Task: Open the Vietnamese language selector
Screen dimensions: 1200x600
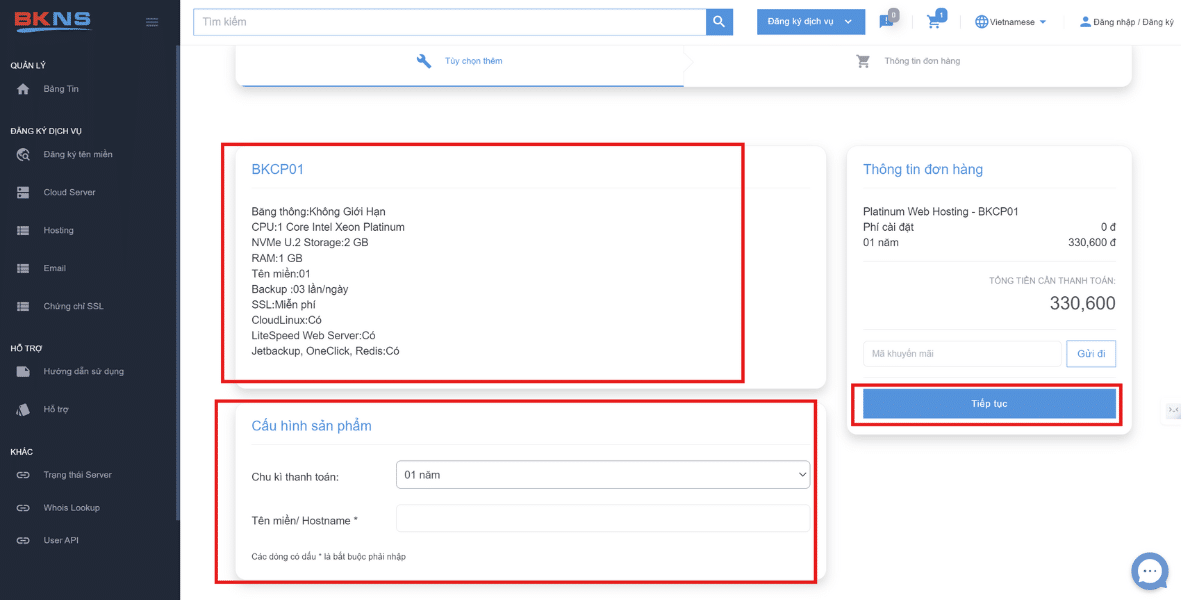Action: (1010, 22)
